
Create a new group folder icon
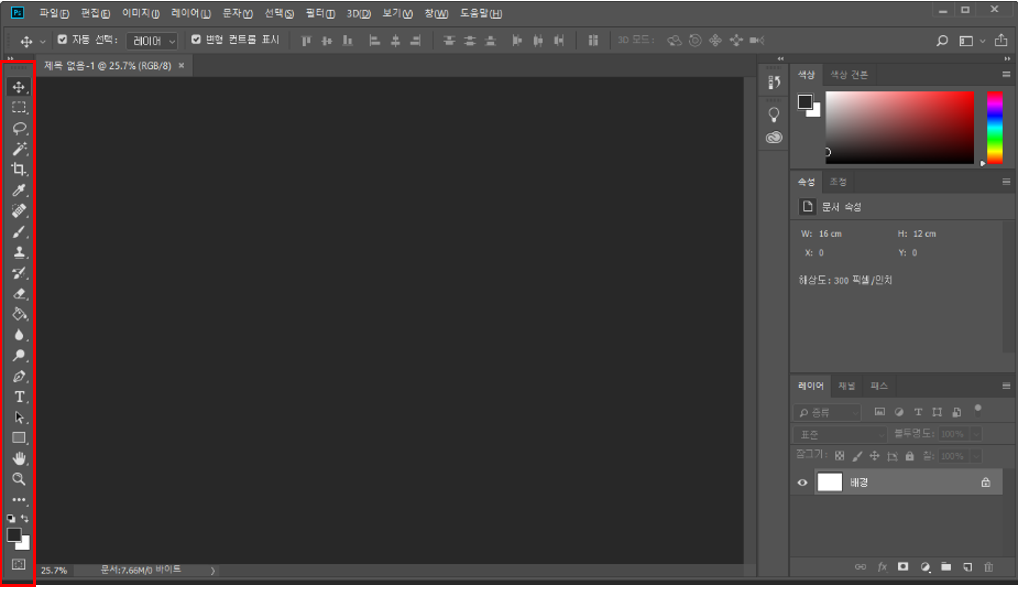point(946,567)
